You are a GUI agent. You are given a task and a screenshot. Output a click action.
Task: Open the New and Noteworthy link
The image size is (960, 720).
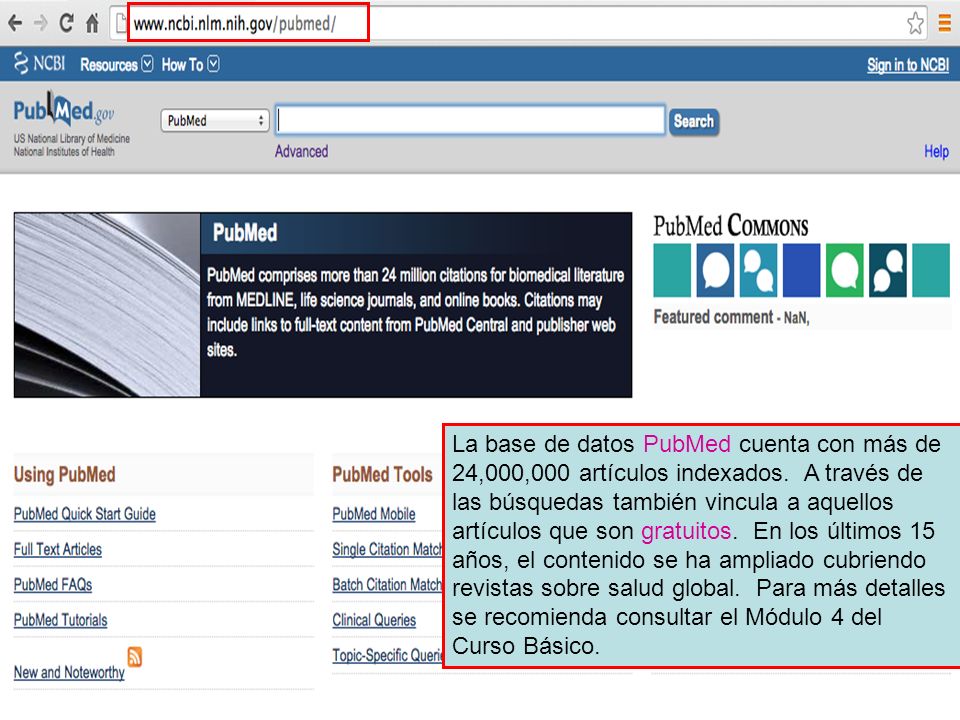tap(69, 672)
